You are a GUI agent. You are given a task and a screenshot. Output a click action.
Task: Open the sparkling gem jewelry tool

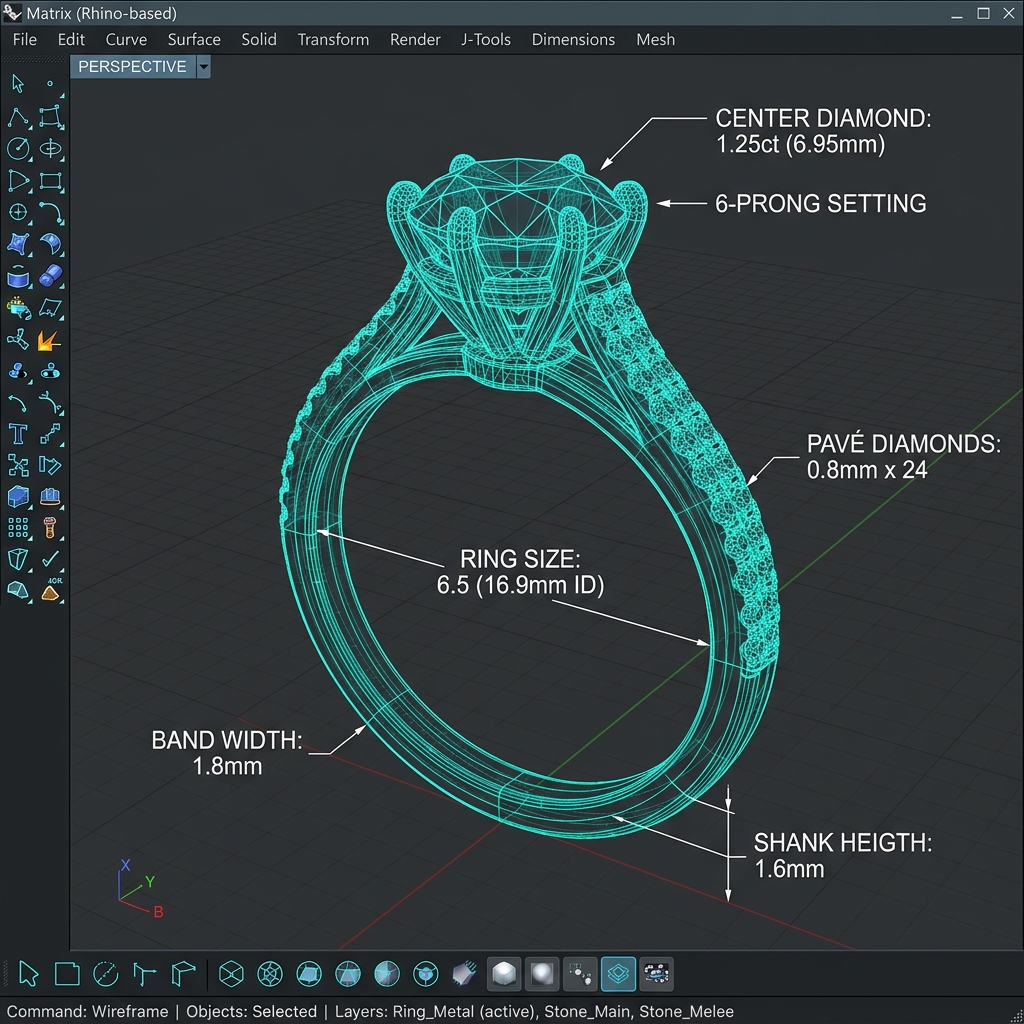pos(18,308)
